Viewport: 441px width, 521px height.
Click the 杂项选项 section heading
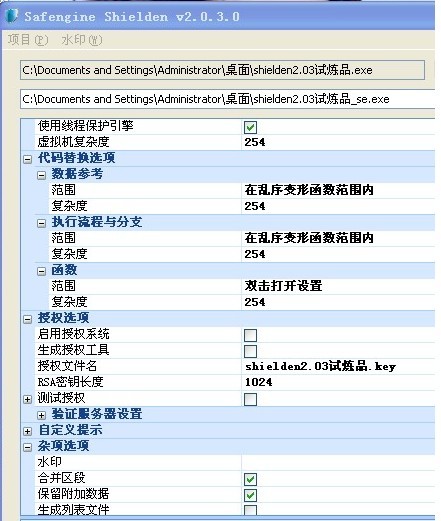click(63, 446)
